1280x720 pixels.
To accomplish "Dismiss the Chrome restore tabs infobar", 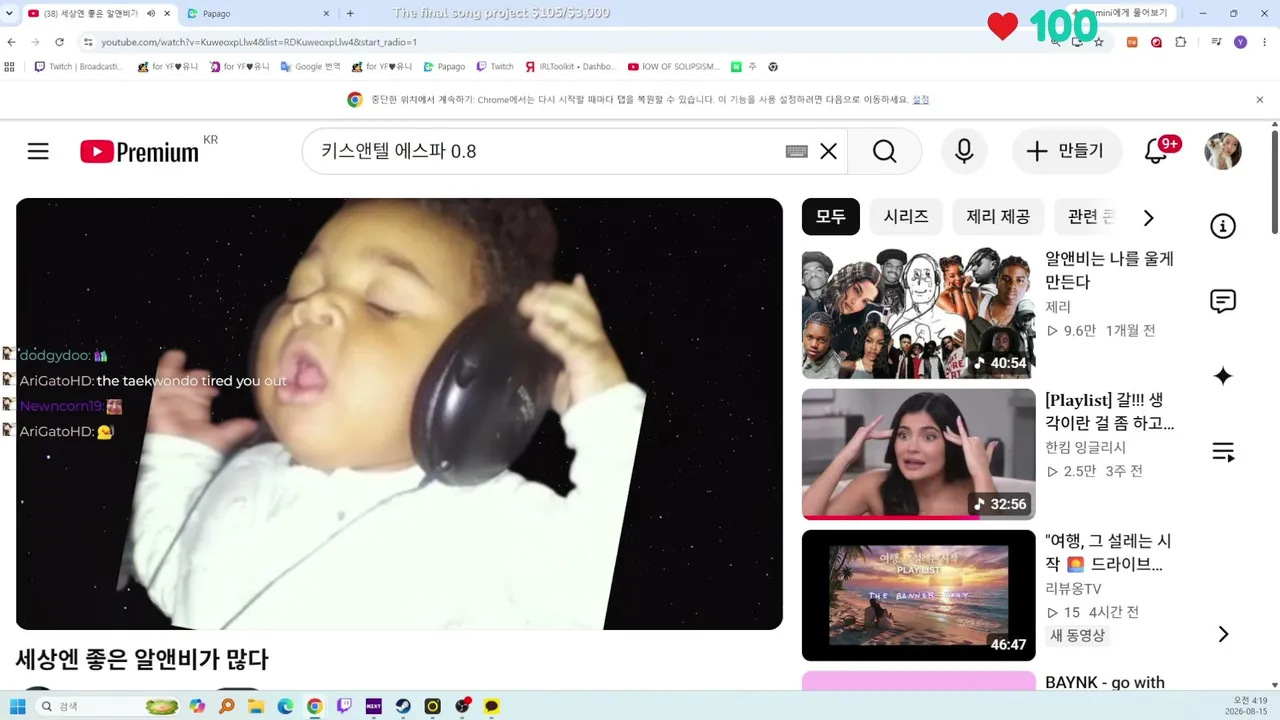I will 1260,100.
